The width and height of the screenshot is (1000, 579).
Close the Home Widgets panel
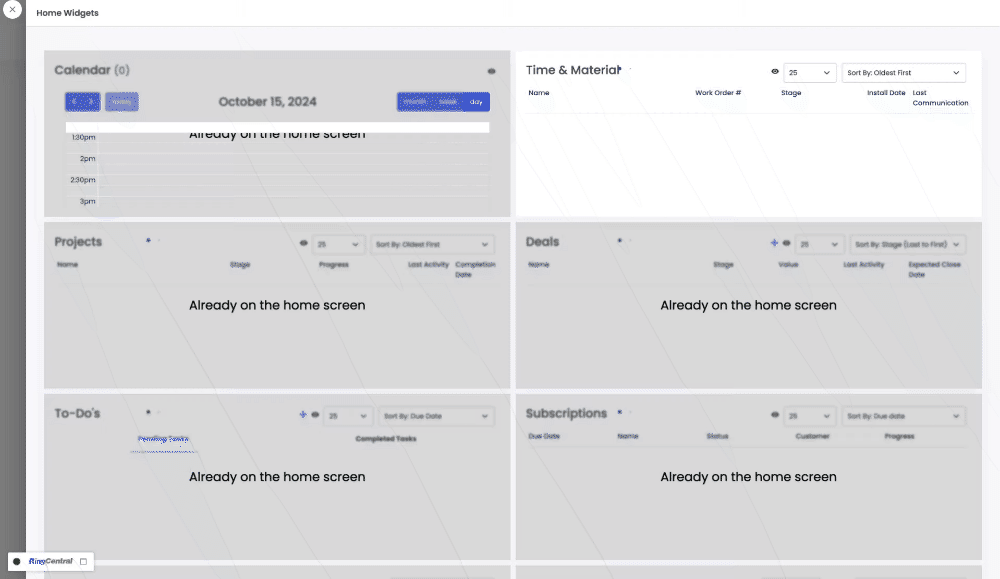(x=12, y=10)
